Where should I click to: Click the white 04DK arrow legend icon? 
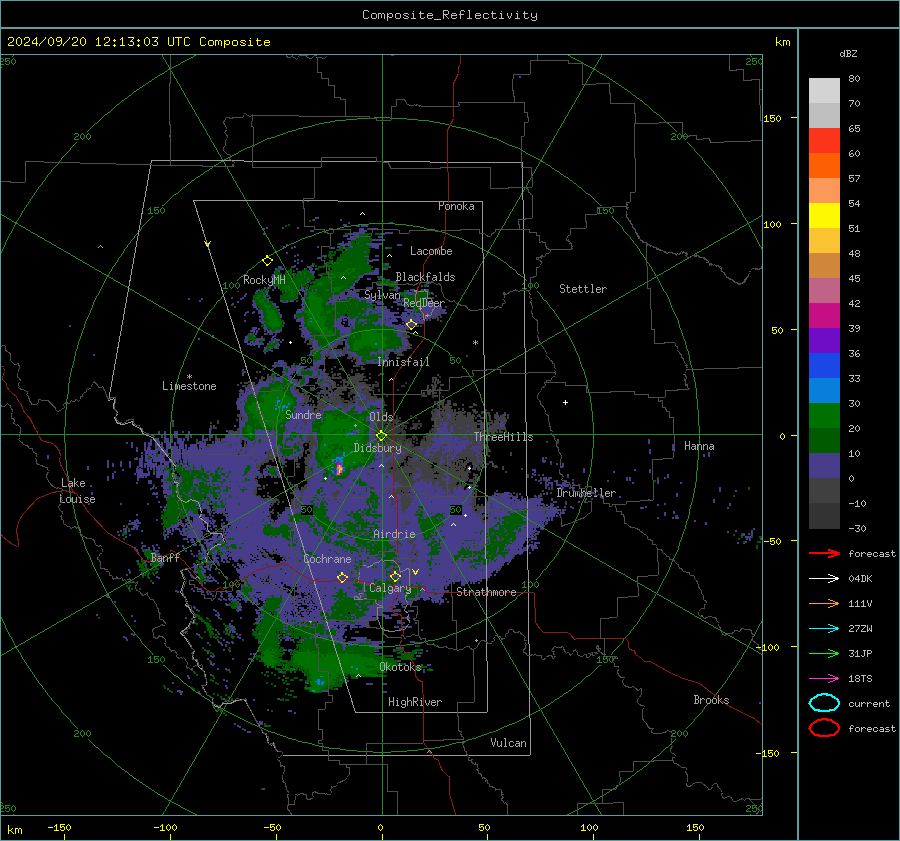point(824,578)
